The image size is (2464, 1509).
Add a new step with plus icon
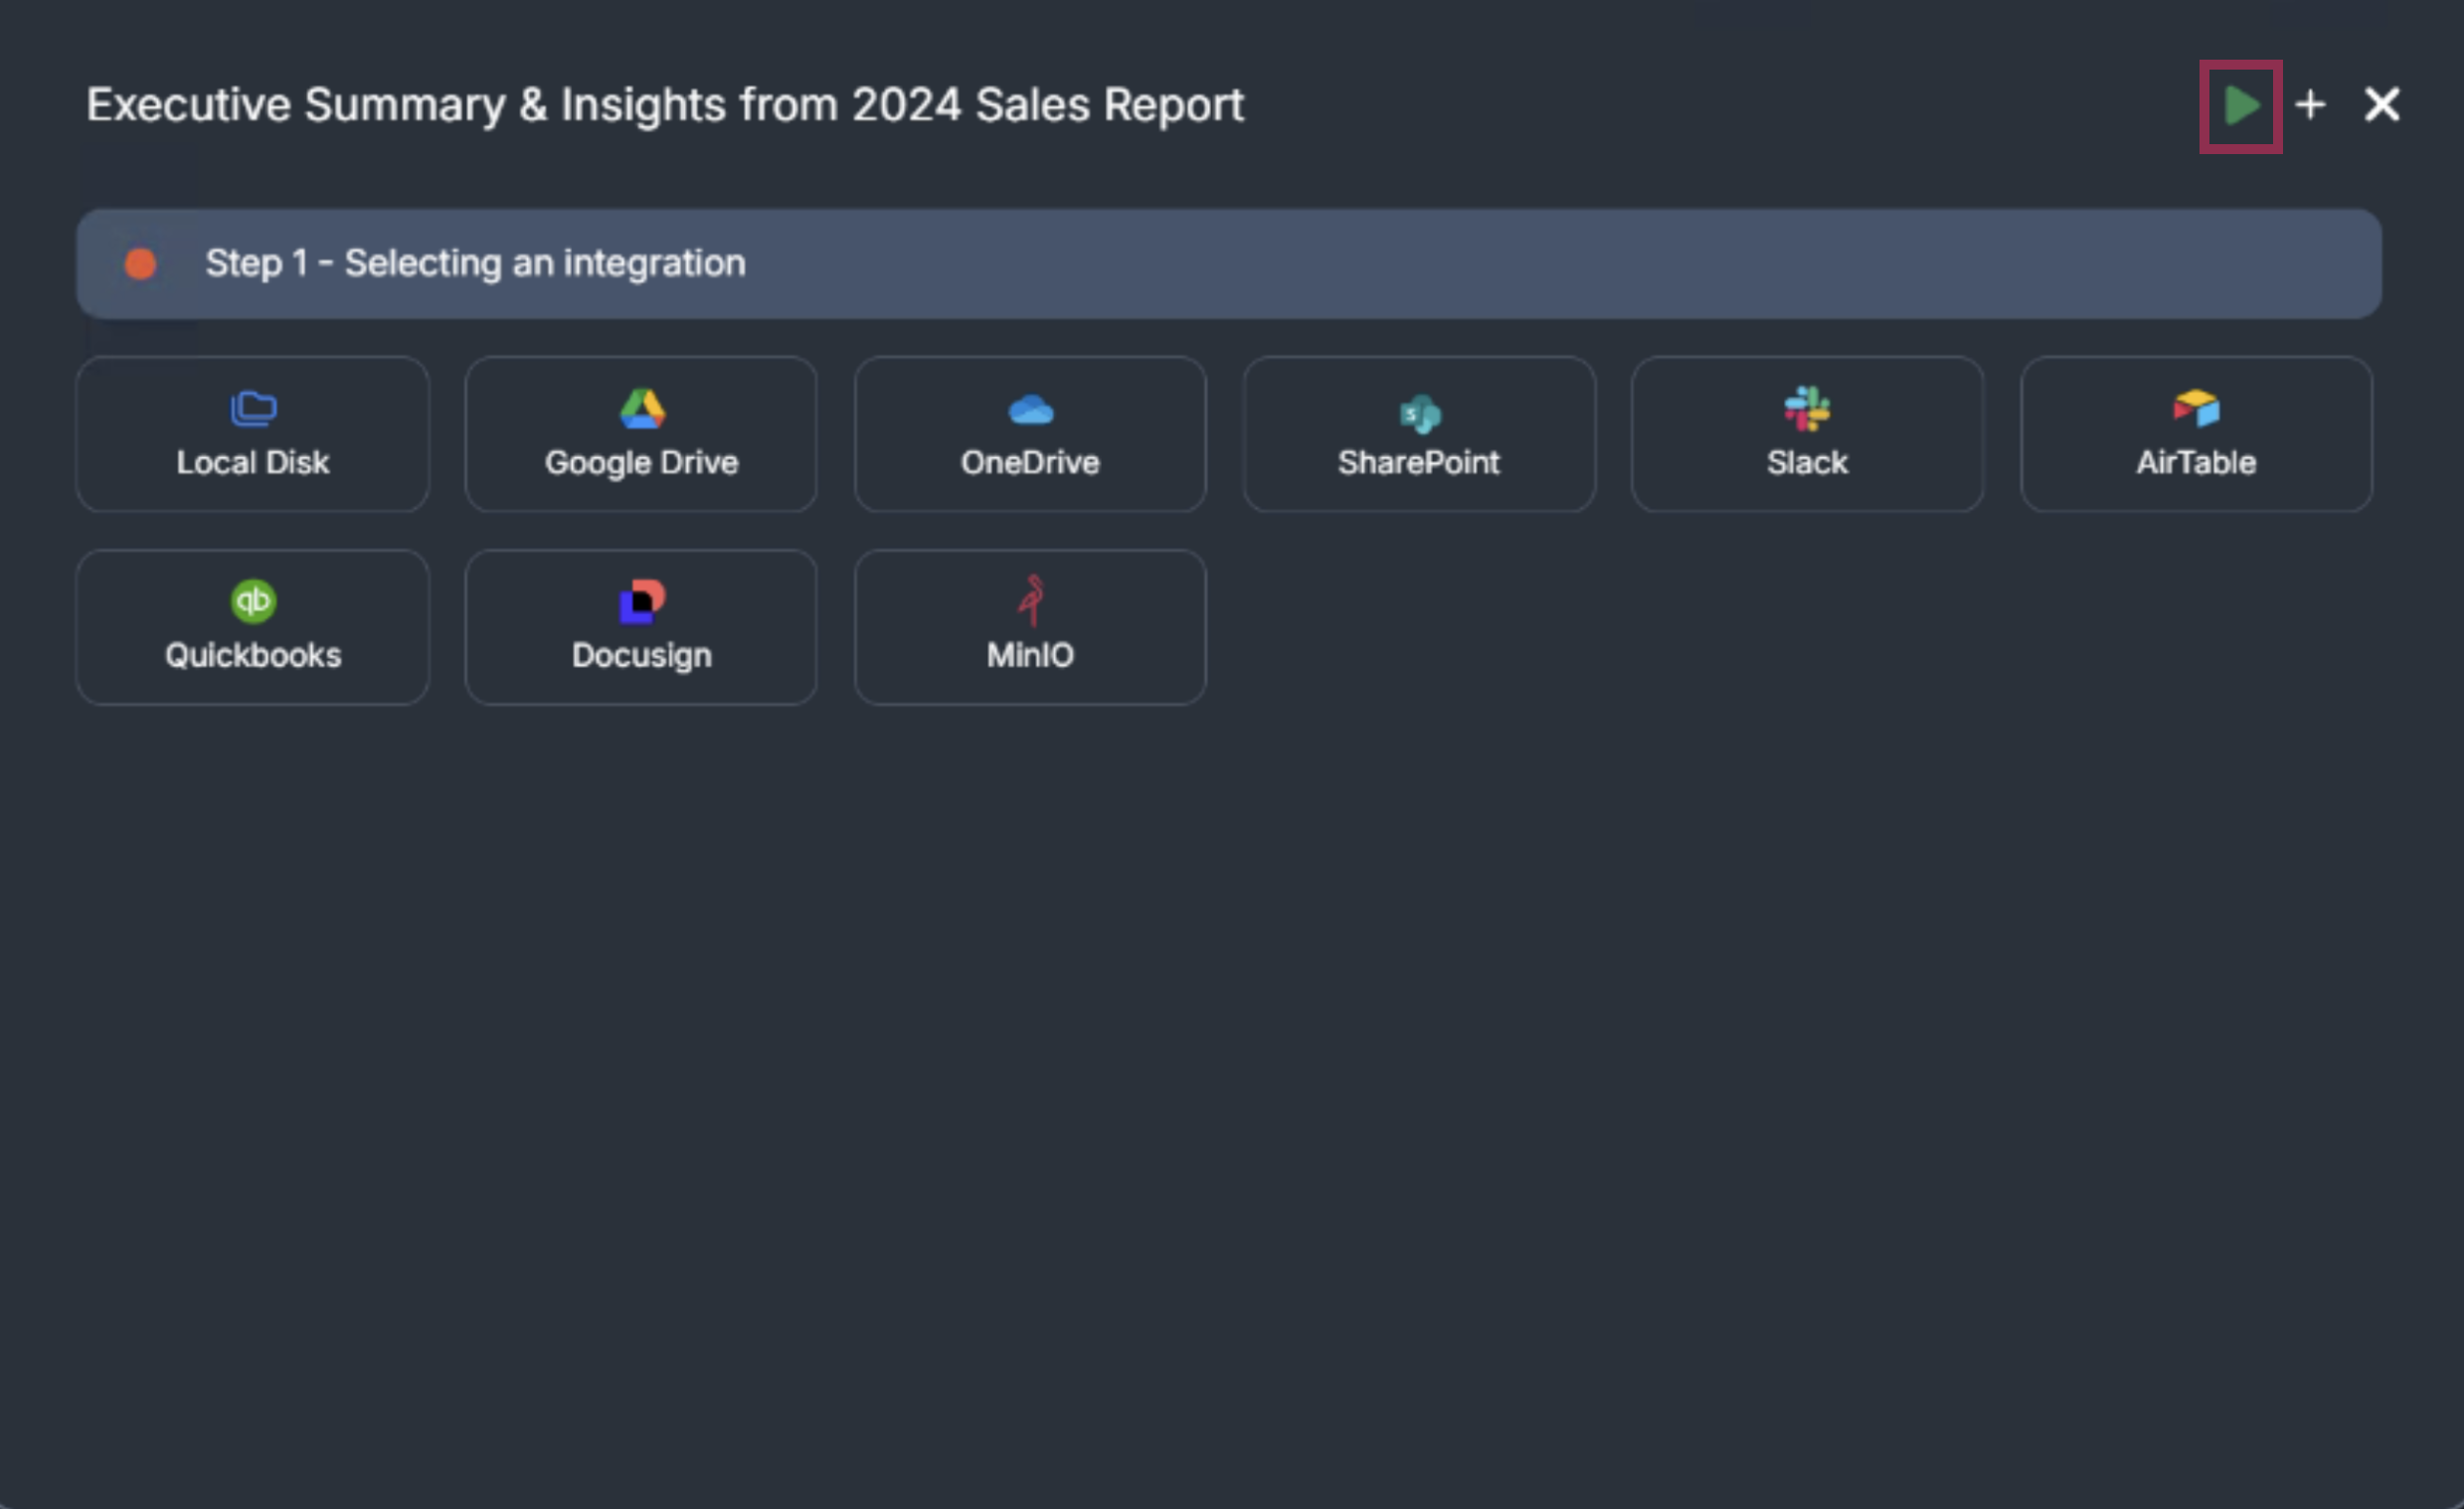[2310, 105]
